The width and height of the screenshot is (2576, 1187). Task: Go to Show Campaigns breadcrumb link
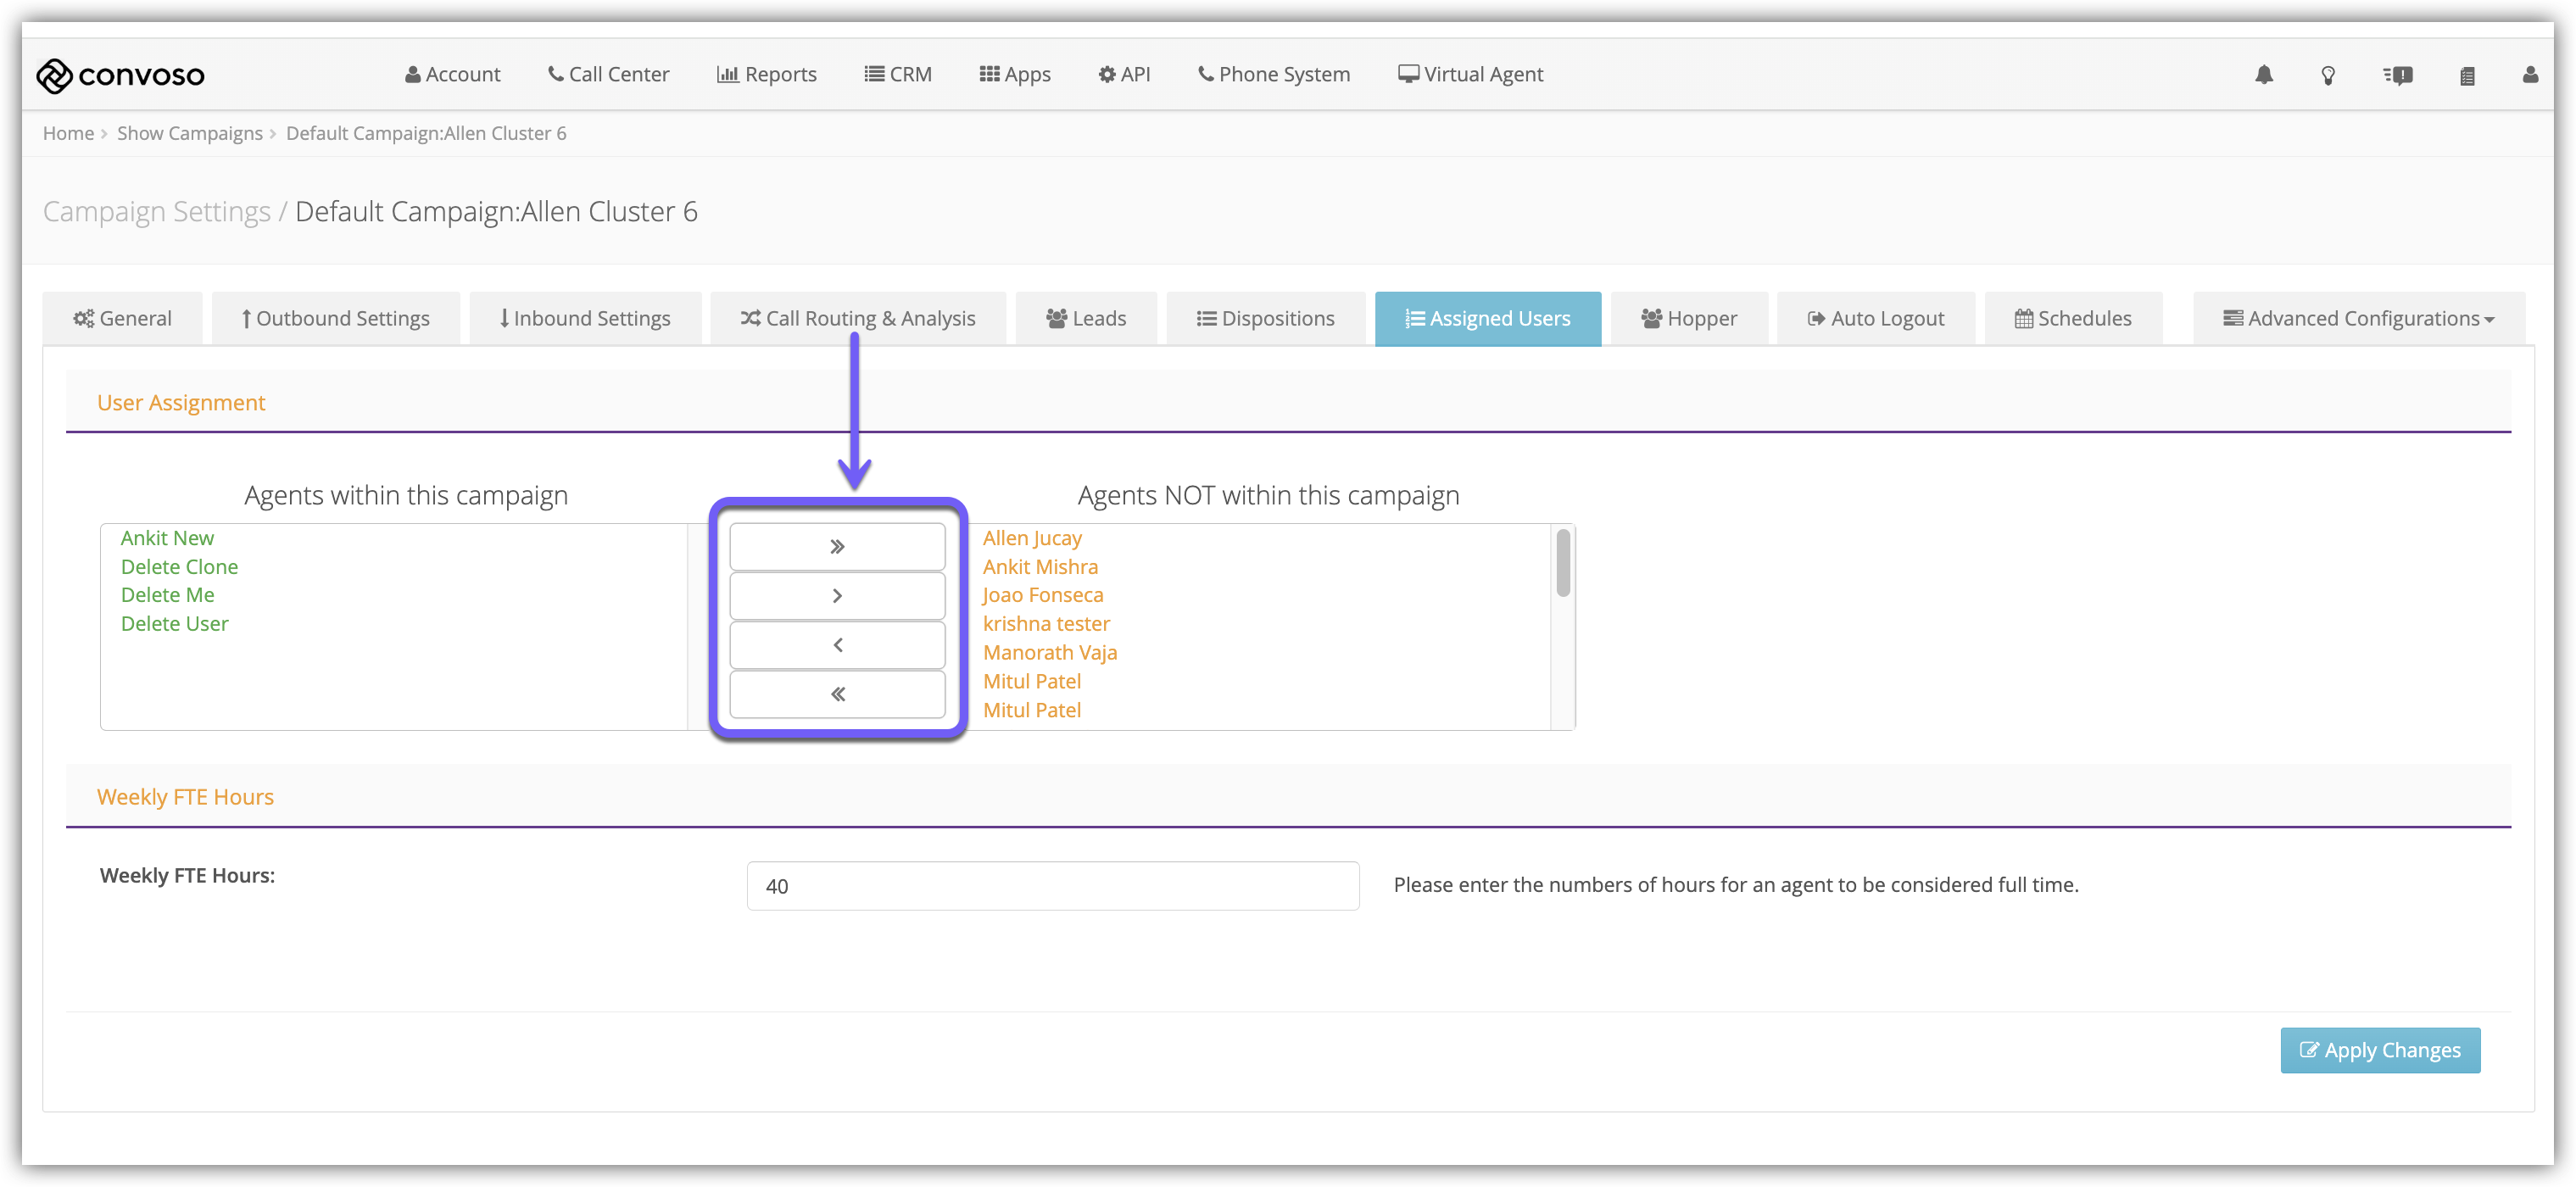[190, 134]
